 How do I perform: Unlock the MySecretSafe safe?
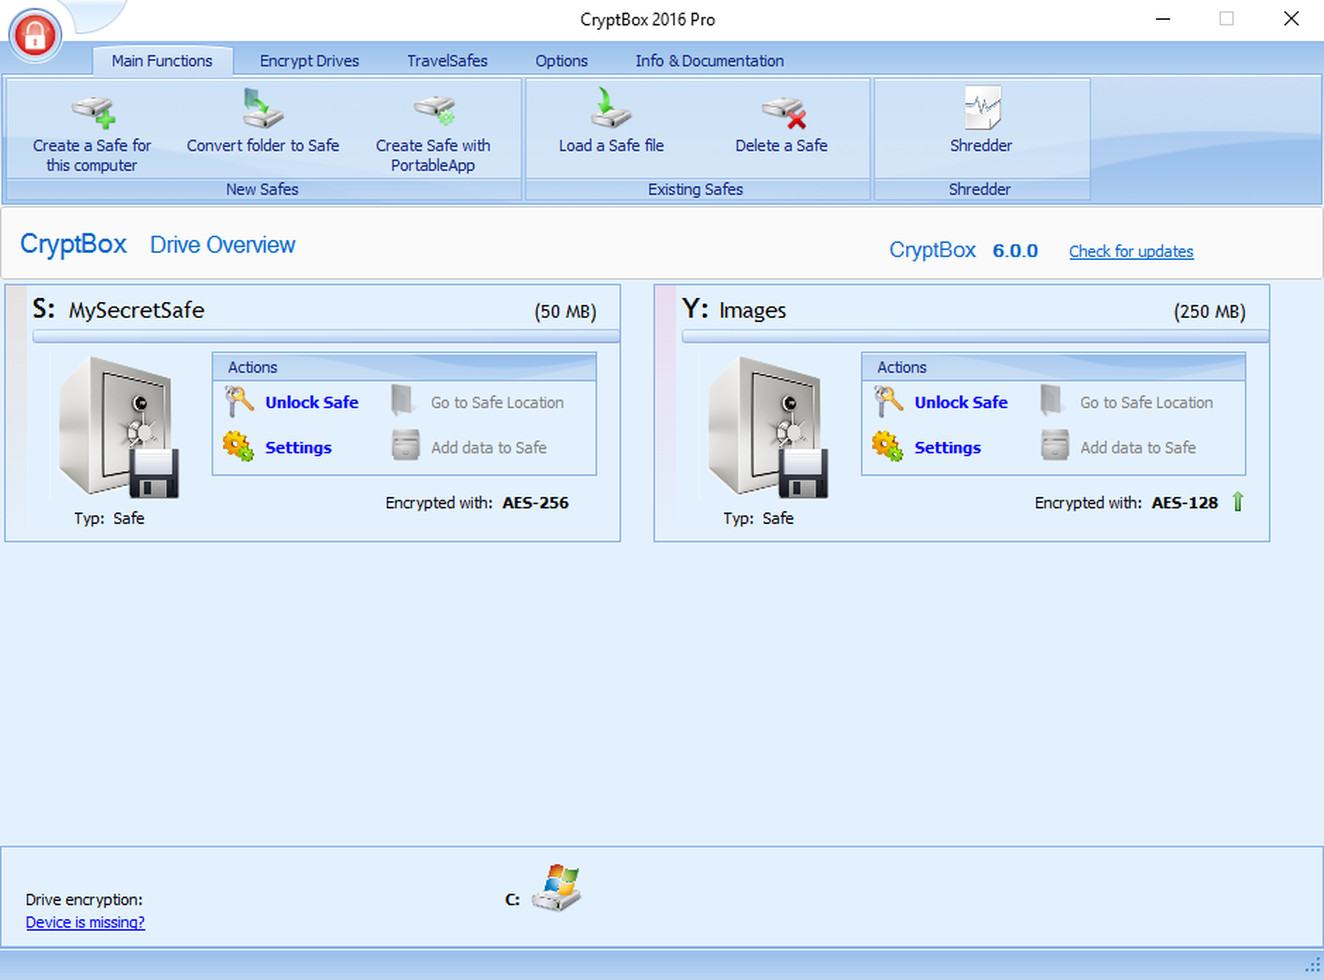311,402
